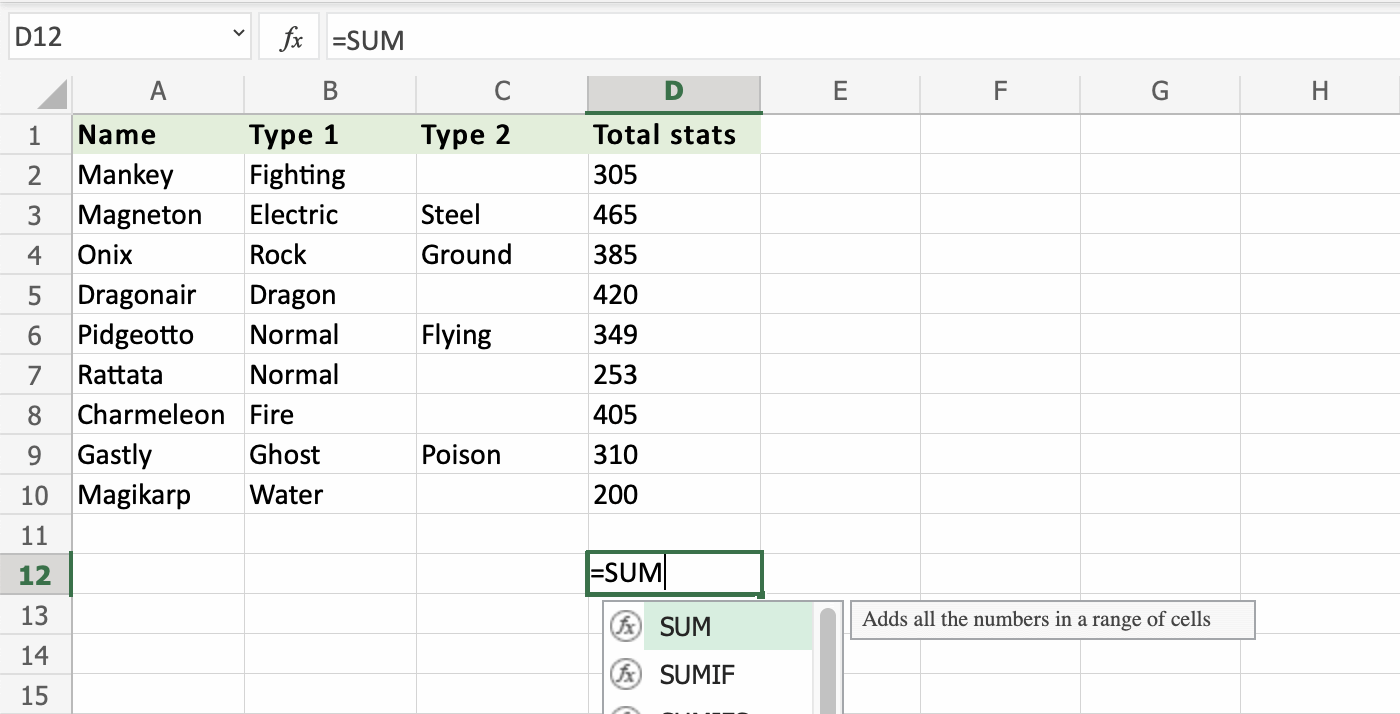Screen dimensions: 1400x714
Task: Click the fx icon beside SUM suggestion
Action: (x=625, y=626)
